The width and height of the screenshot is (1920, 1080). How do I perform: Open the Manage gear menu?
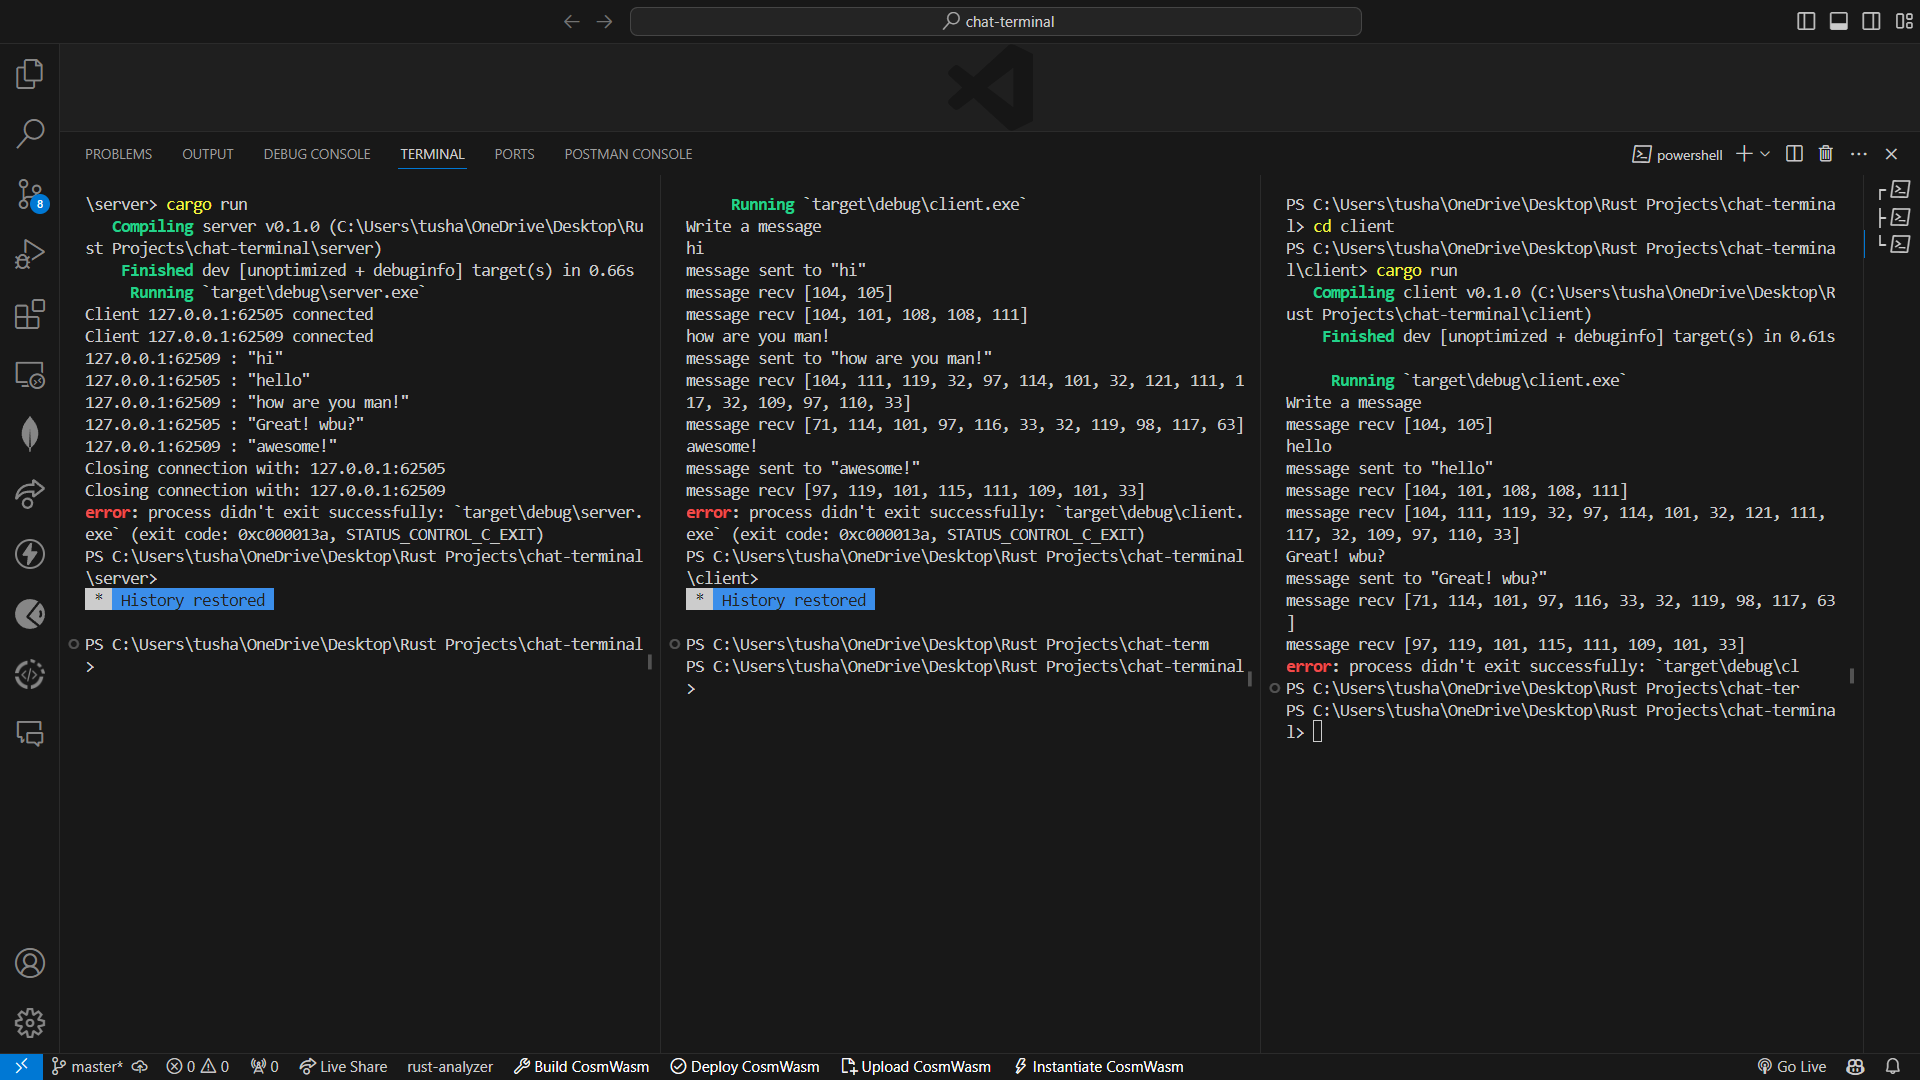[30, 1023]
